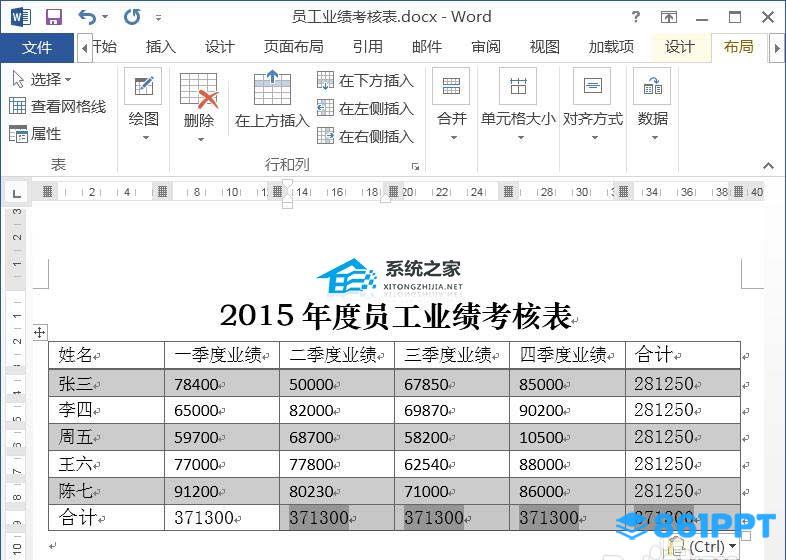Toggle View Gridlines (查看网格线)
Image resolution: width=786 pixels, height=560 pixels.
click(58, 106)
